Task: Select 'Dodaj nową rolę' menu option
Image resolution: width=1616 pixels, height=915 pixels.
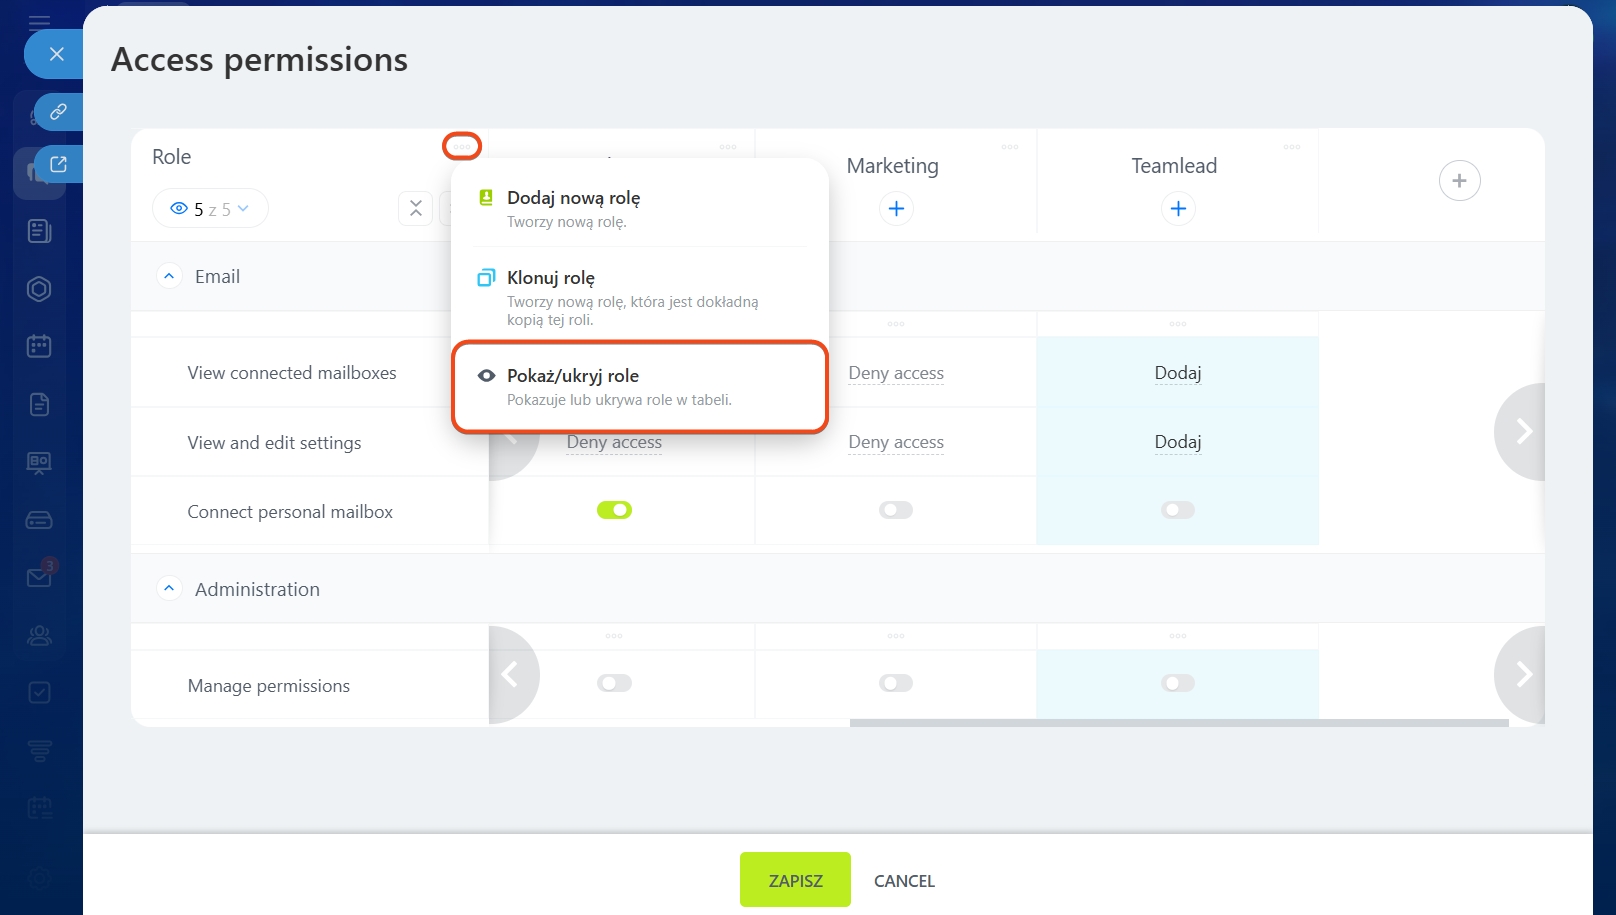Action: 573,198
